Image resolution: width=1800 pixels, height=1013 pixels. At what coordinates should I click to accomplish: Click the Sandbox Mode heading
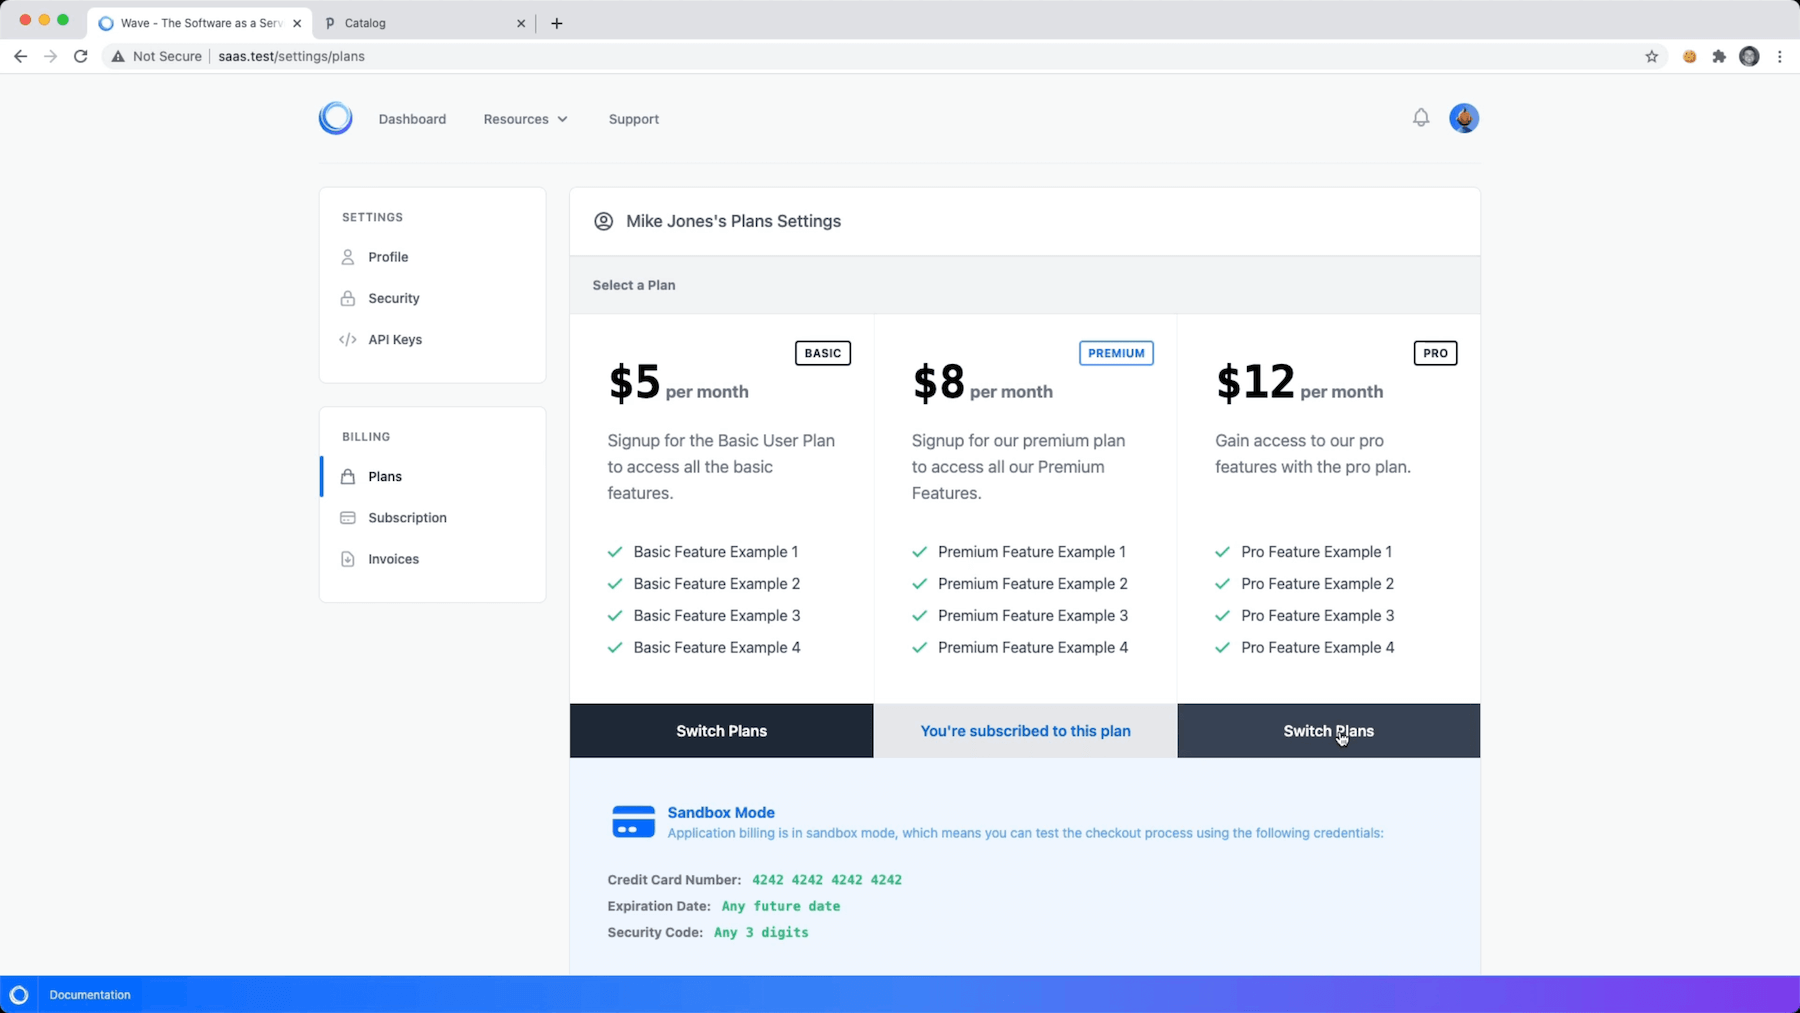[x=721, y=812]
